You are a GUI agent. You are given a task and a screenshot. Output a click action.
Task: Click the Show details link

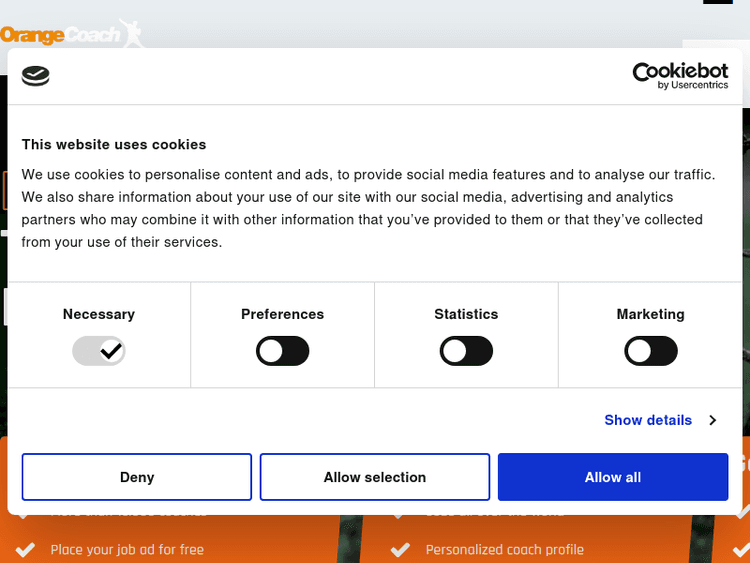648,420
